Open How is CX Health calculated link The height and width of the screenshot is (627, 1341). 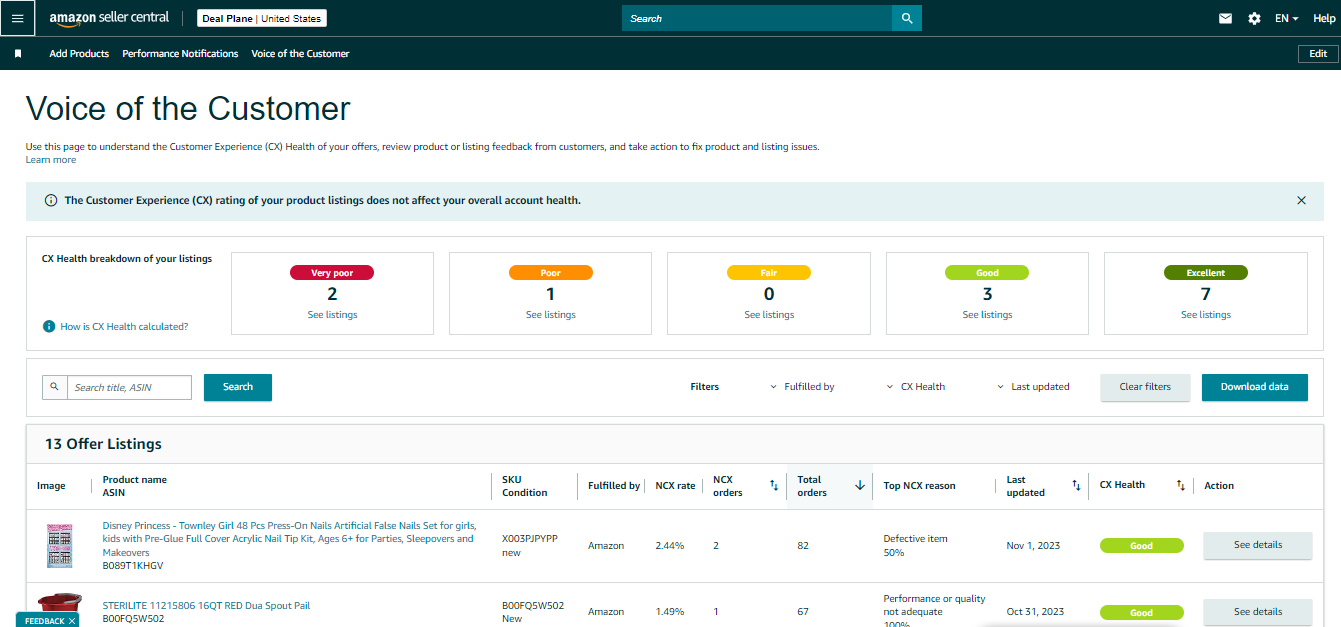124,327
